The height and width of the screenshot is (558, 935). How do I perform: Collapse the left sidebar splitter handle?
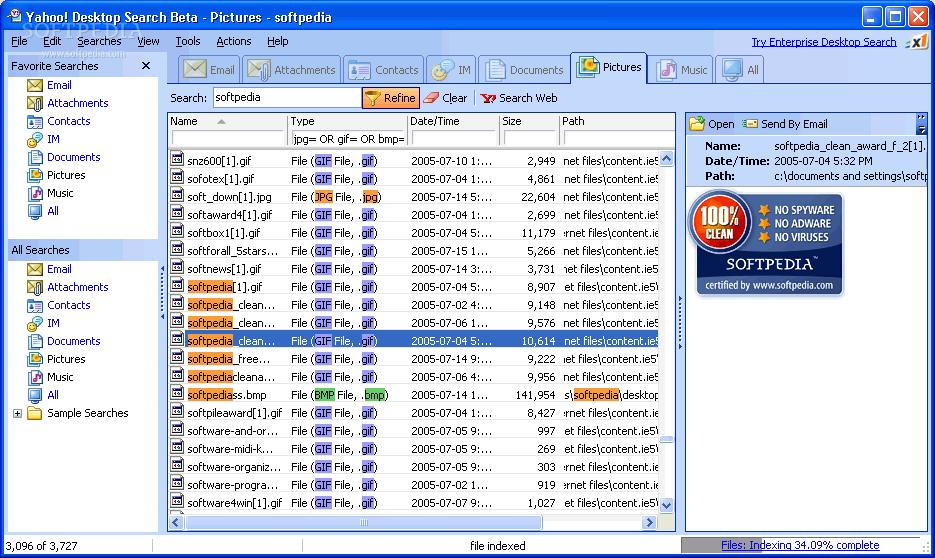(x=162, y=292)
